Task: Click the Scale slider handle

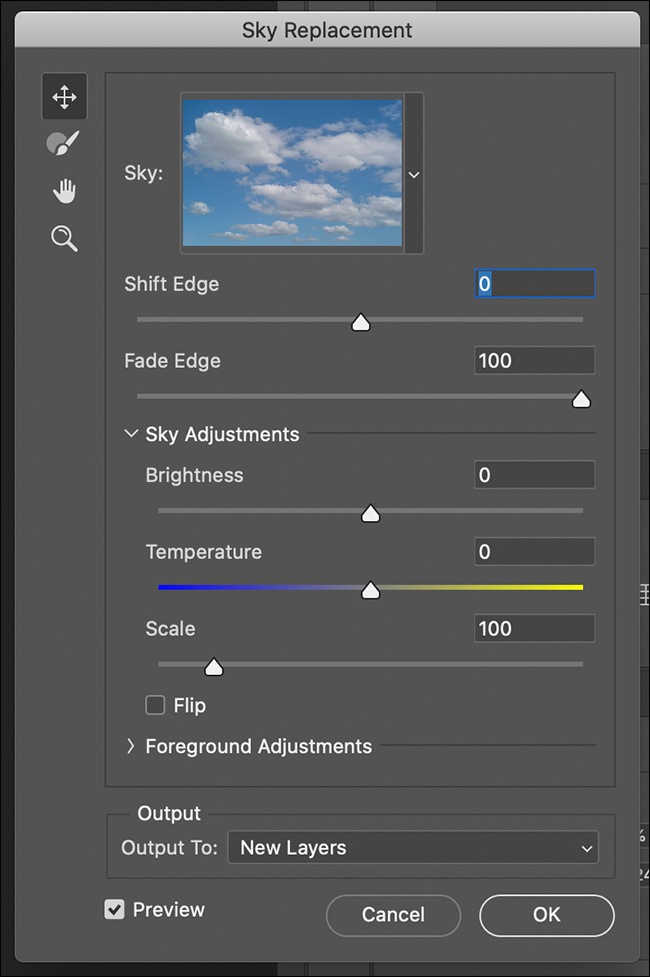Action: click(x=213, y=667)
